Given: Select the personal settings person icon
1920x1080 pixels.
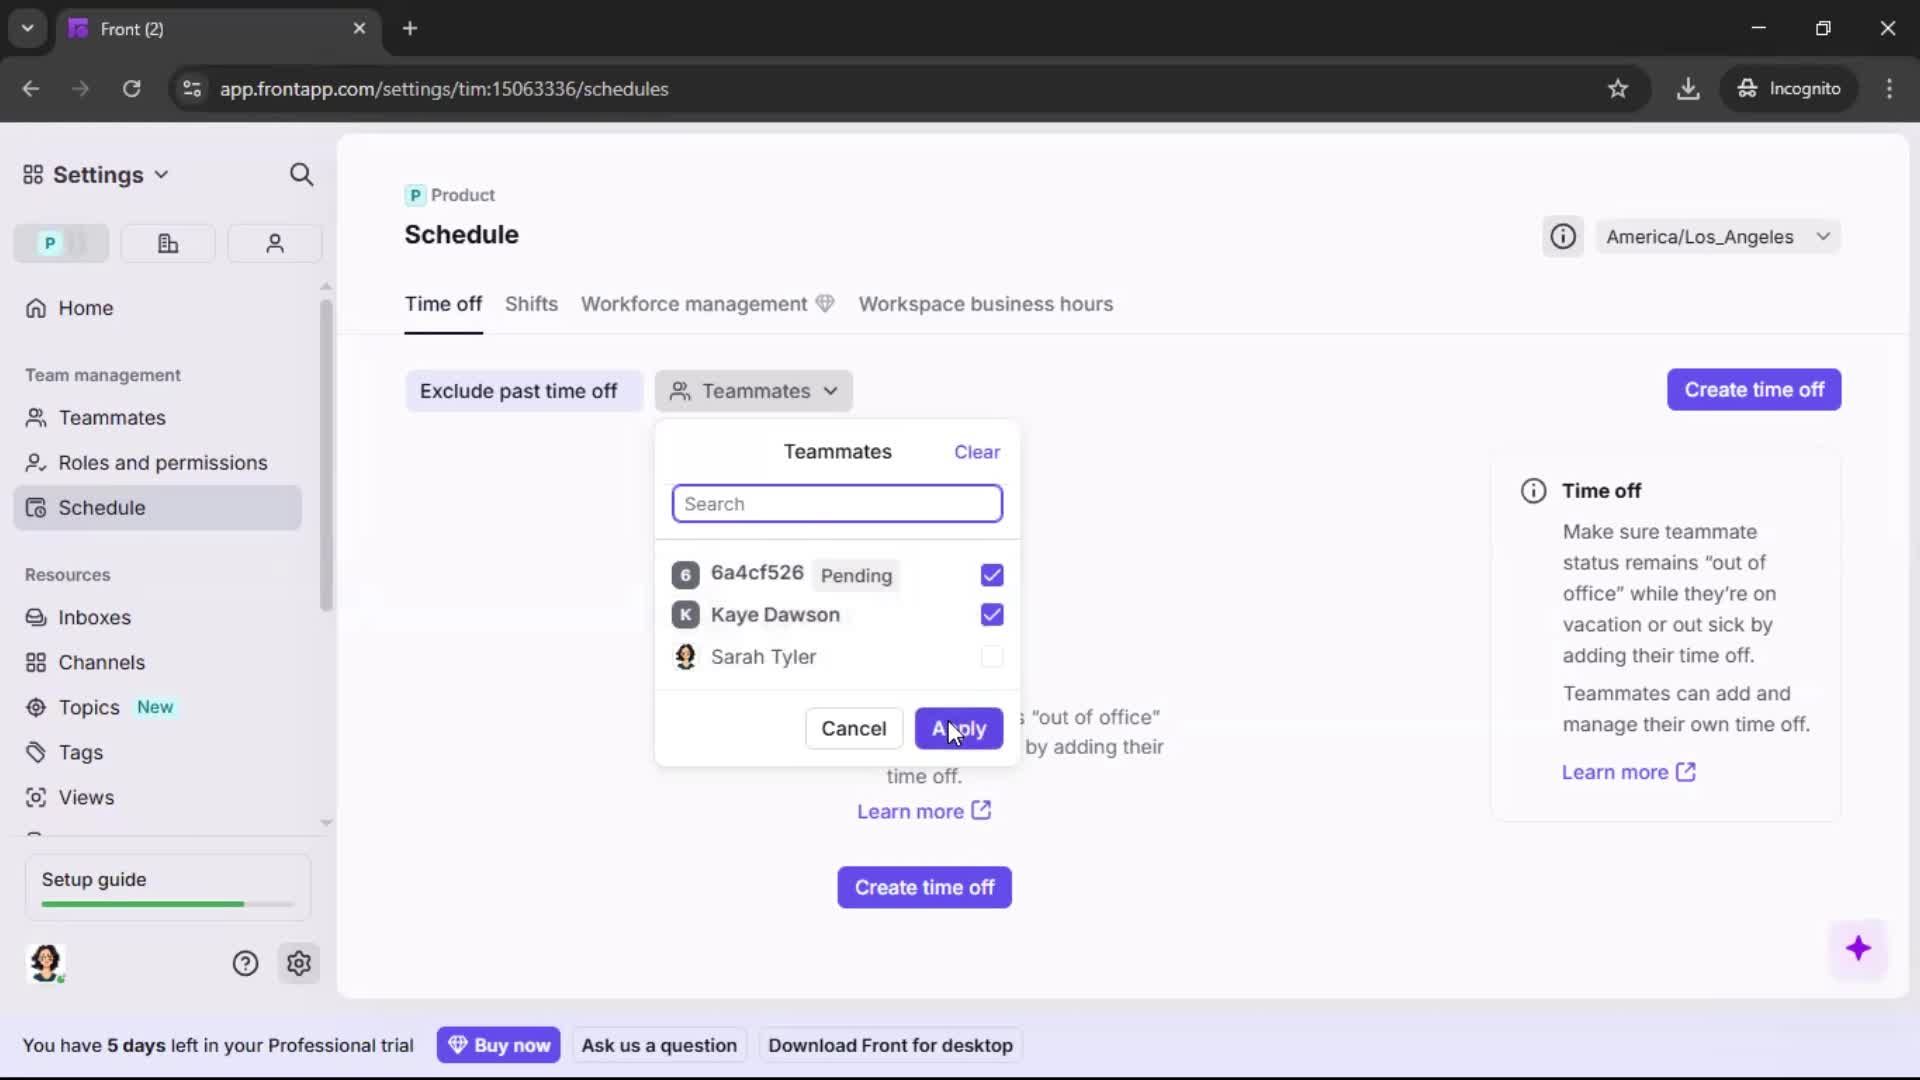Looking at the screenshot, I should point(274,243).
